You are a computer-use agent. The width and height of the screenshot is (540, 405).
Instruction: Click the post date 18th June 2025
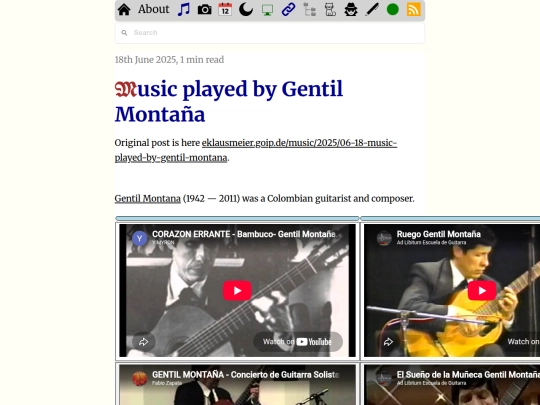(x=145, y=60)
